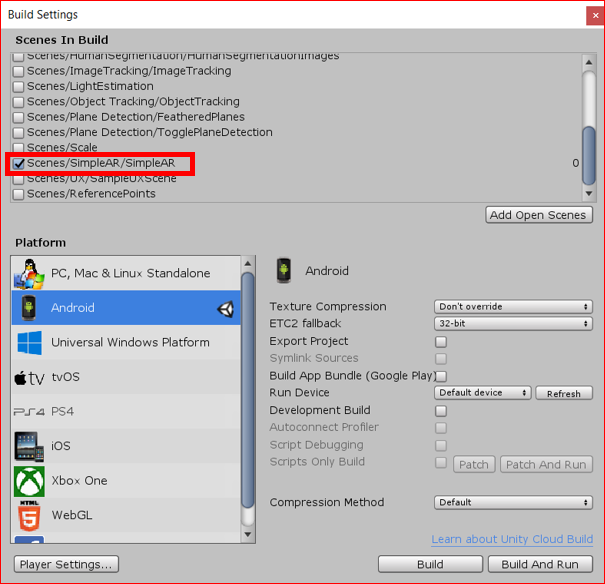The width and height of the screenshot is (605, 584).
Task: Select PC, Mac & Linux Standalone platform
Action: [126, 273]
